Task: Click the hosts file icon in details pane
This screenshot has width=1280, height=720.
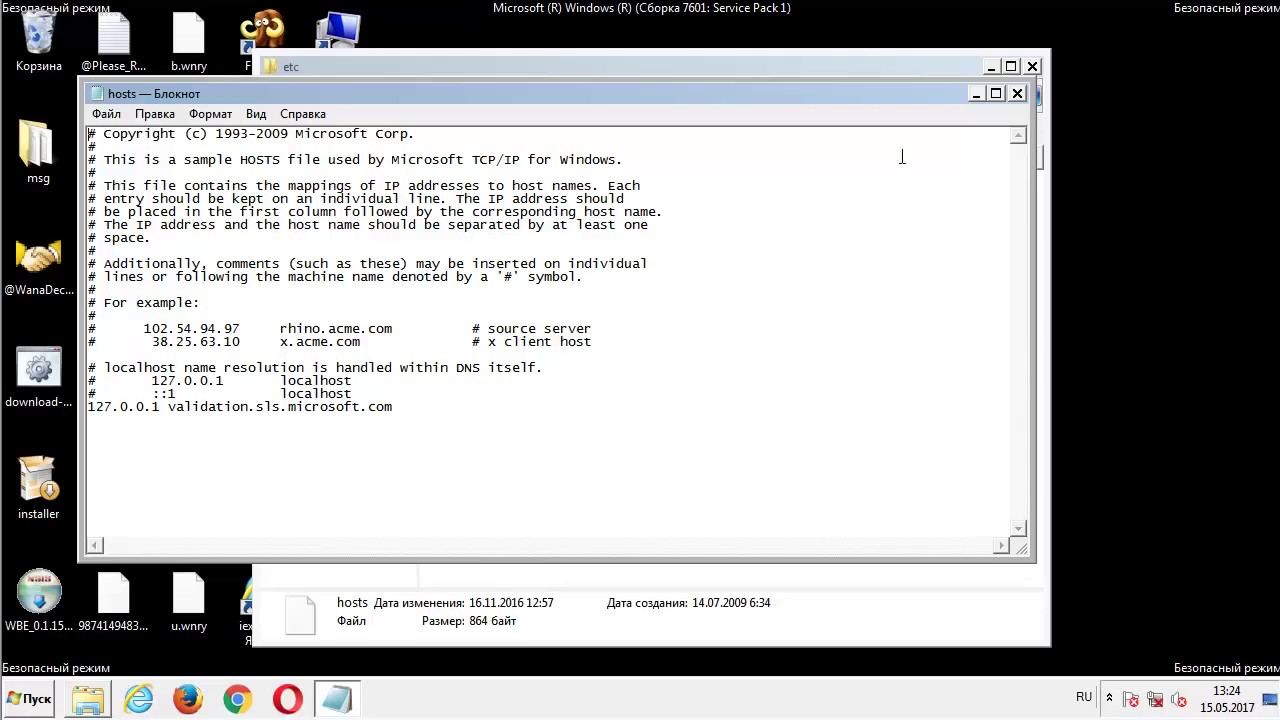Action: click(300, 614)
